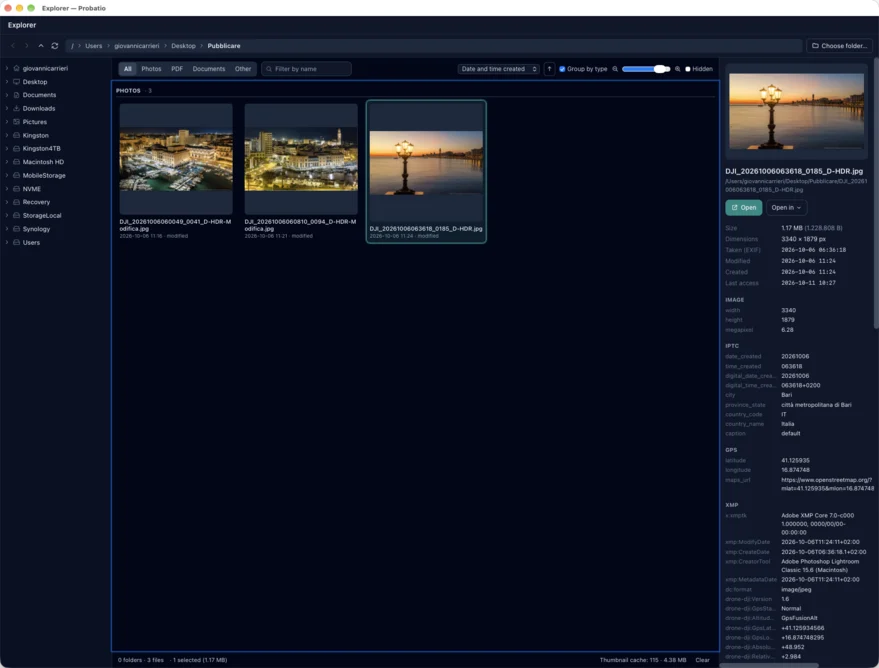879x668 pixels.
Task: Click the Downloads icon in sidebar
Action: tap(16, 109)
